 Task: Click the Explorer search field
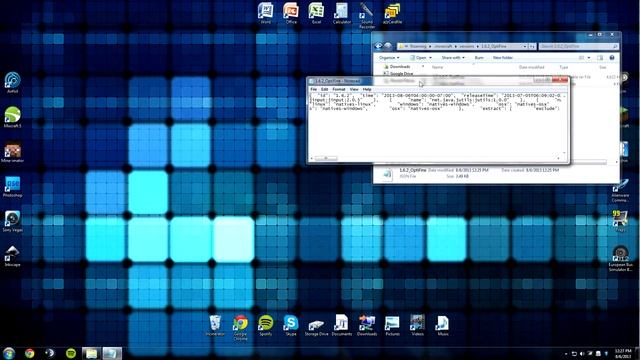pyautogui.click(x=578, y=46)
